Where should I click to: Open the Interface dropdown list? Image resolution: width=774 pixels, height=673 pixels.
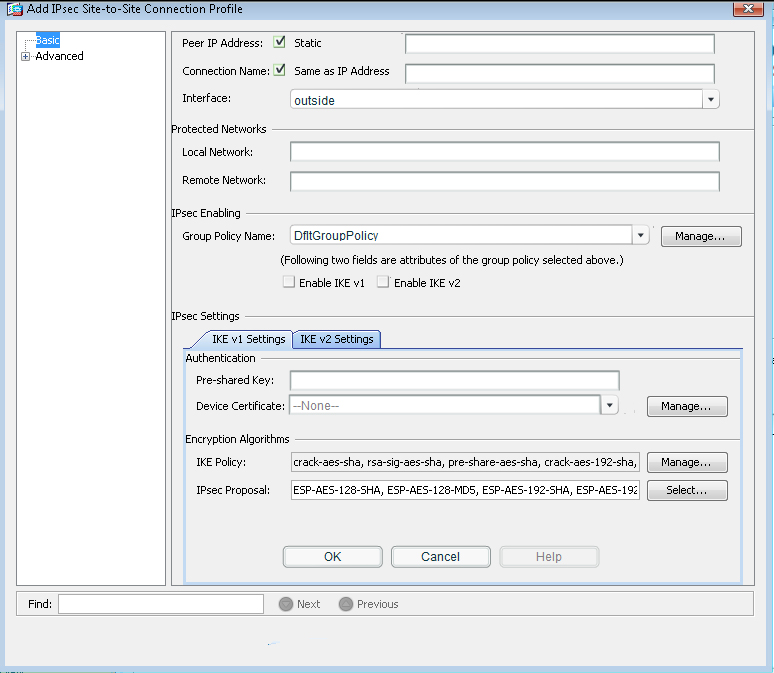point(710,100)
